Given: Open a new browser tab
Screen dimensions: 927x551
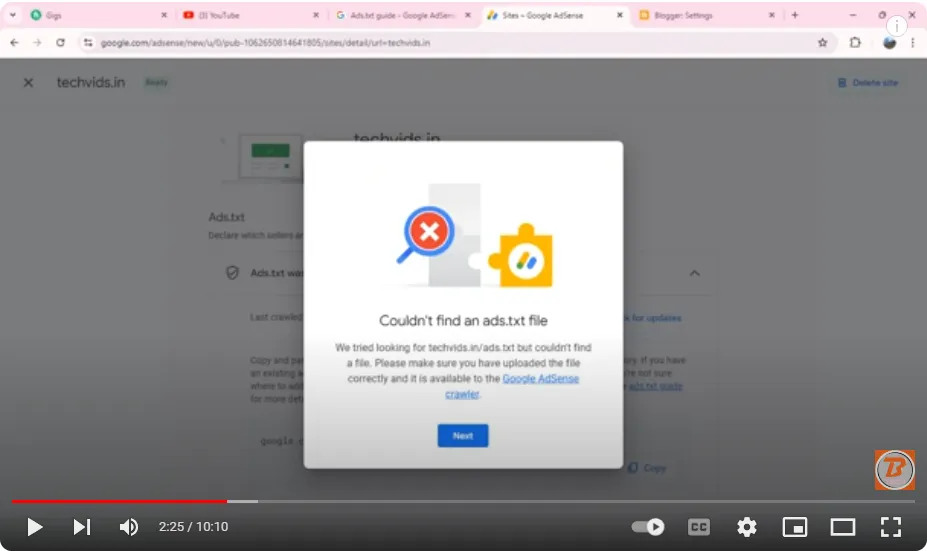Looking at the screenshot, I should pos(795,15).
